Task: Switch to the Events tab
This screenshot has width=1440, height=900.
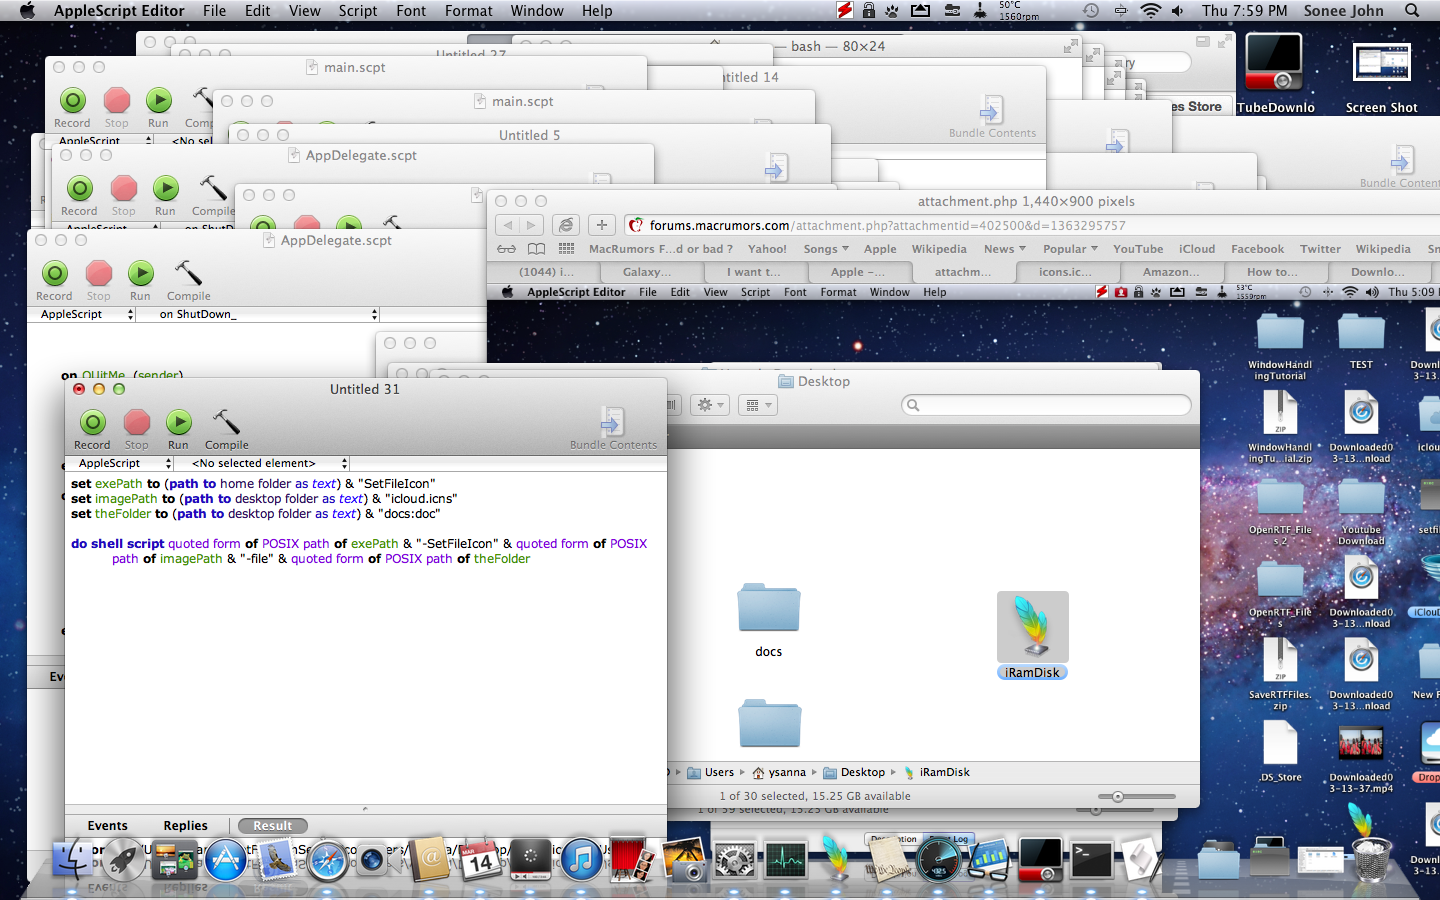Action: pos(107,826)
